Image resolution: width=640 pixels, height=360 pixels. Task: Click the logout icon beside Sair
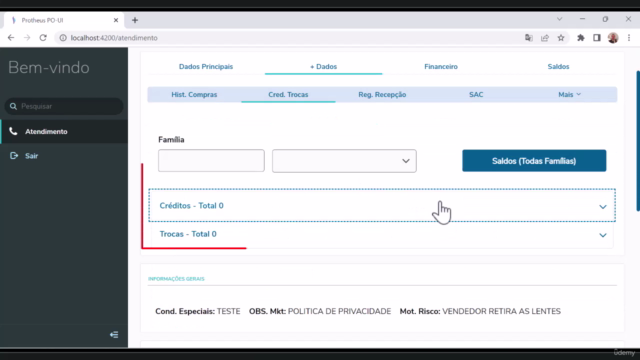coord(14,156)
